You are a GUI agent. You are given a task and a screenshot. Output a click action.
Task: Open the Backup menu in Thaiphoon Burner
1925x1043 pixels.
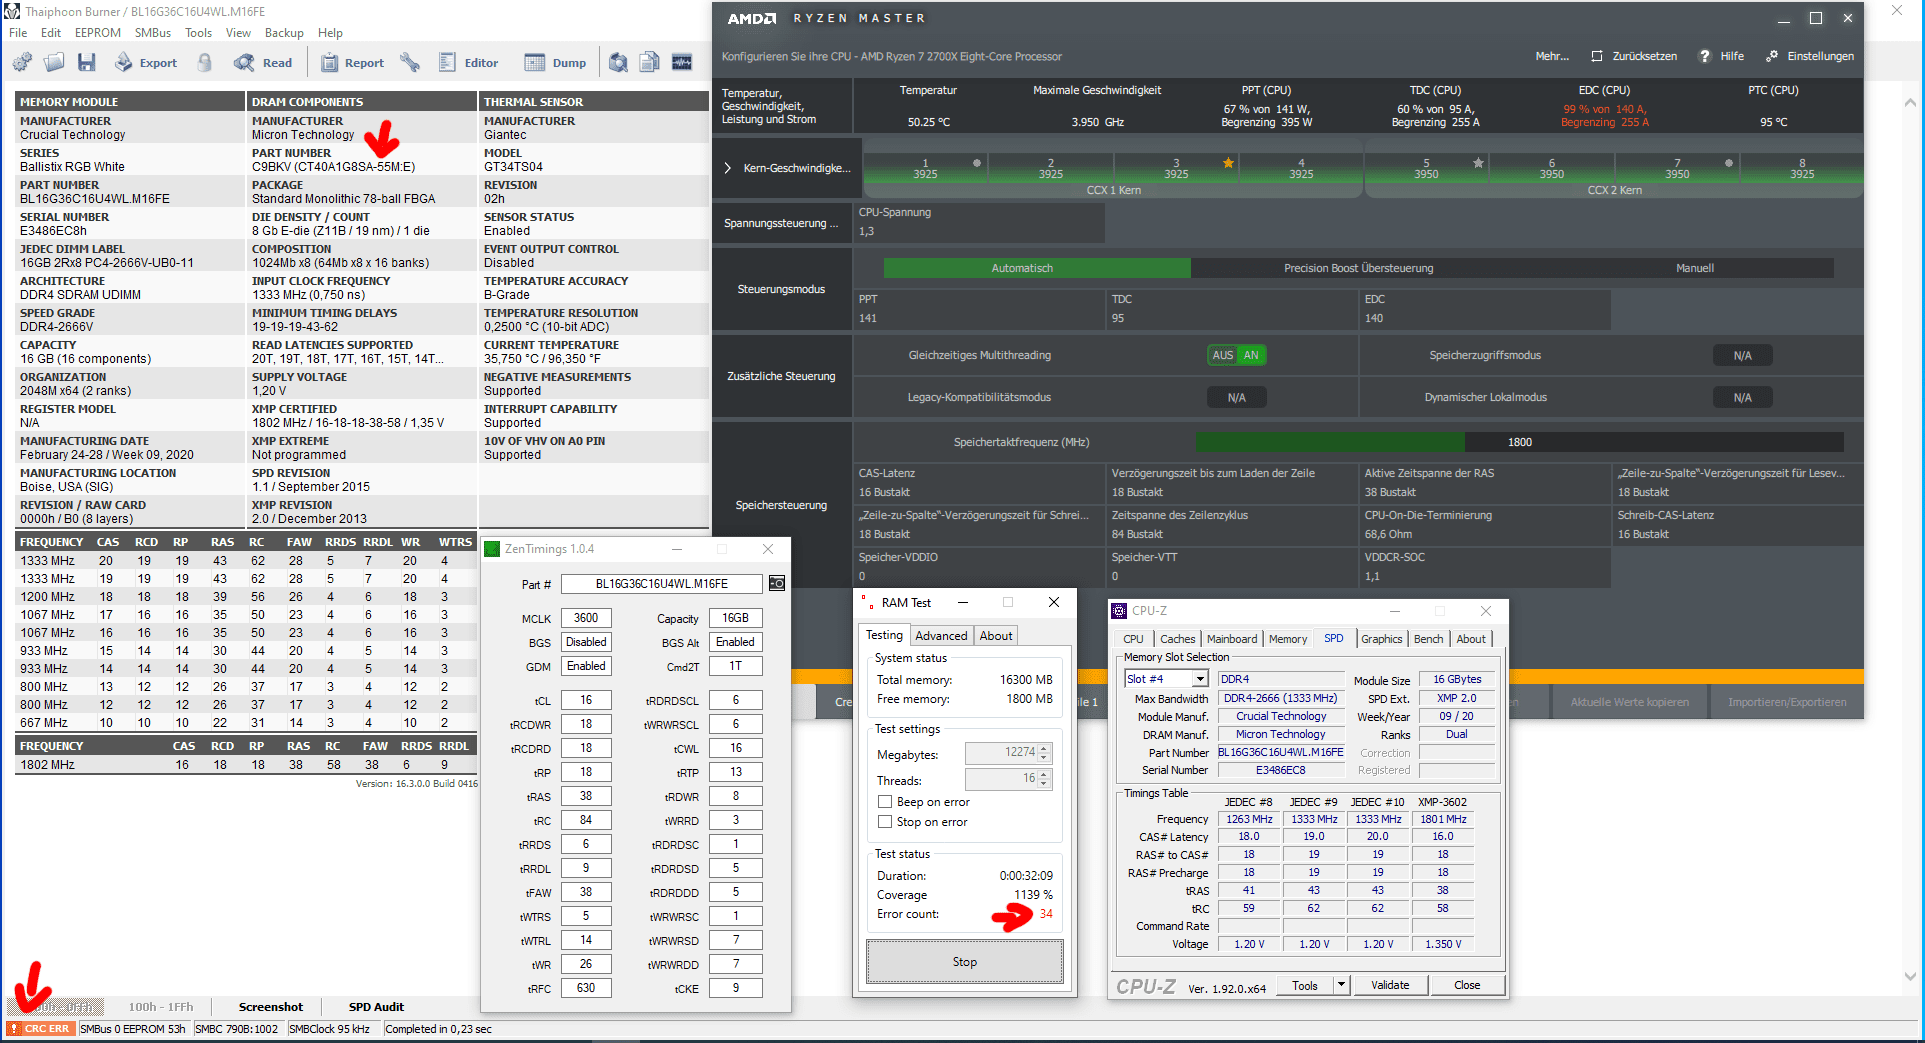pos(284,33)
